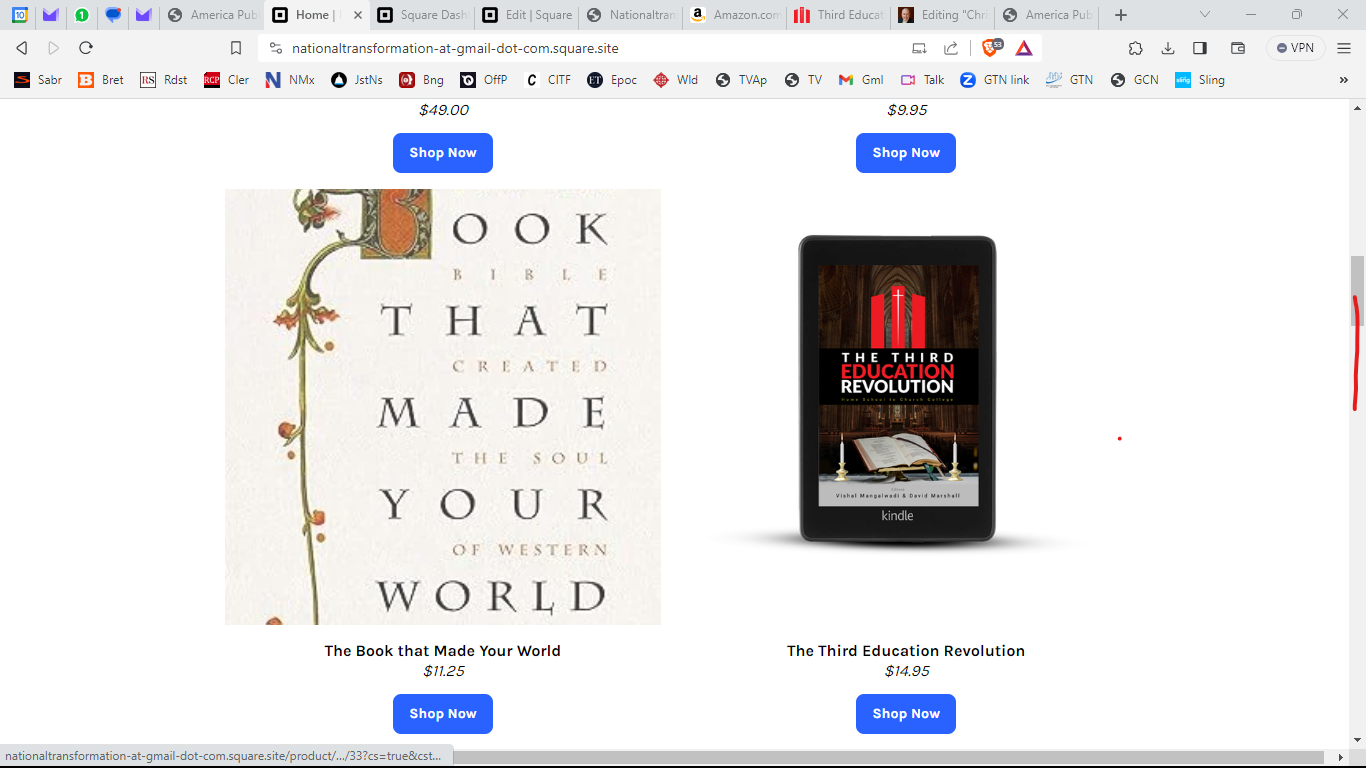Screen dimensions: 1366x768
Task: Click the vertical scrollbar thumb
Action: 1357,291
